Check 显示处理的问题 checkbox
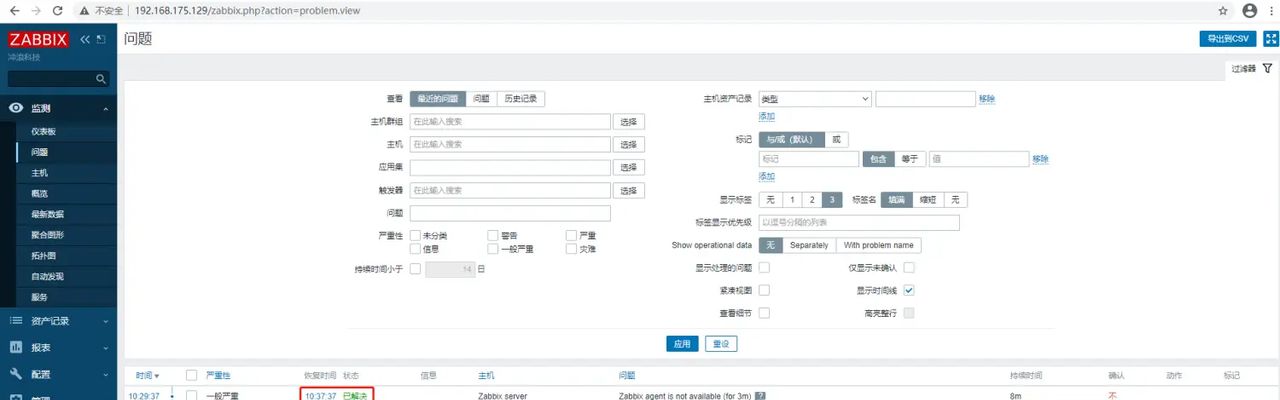1280x400 pixels. click(x=764, y=268)
